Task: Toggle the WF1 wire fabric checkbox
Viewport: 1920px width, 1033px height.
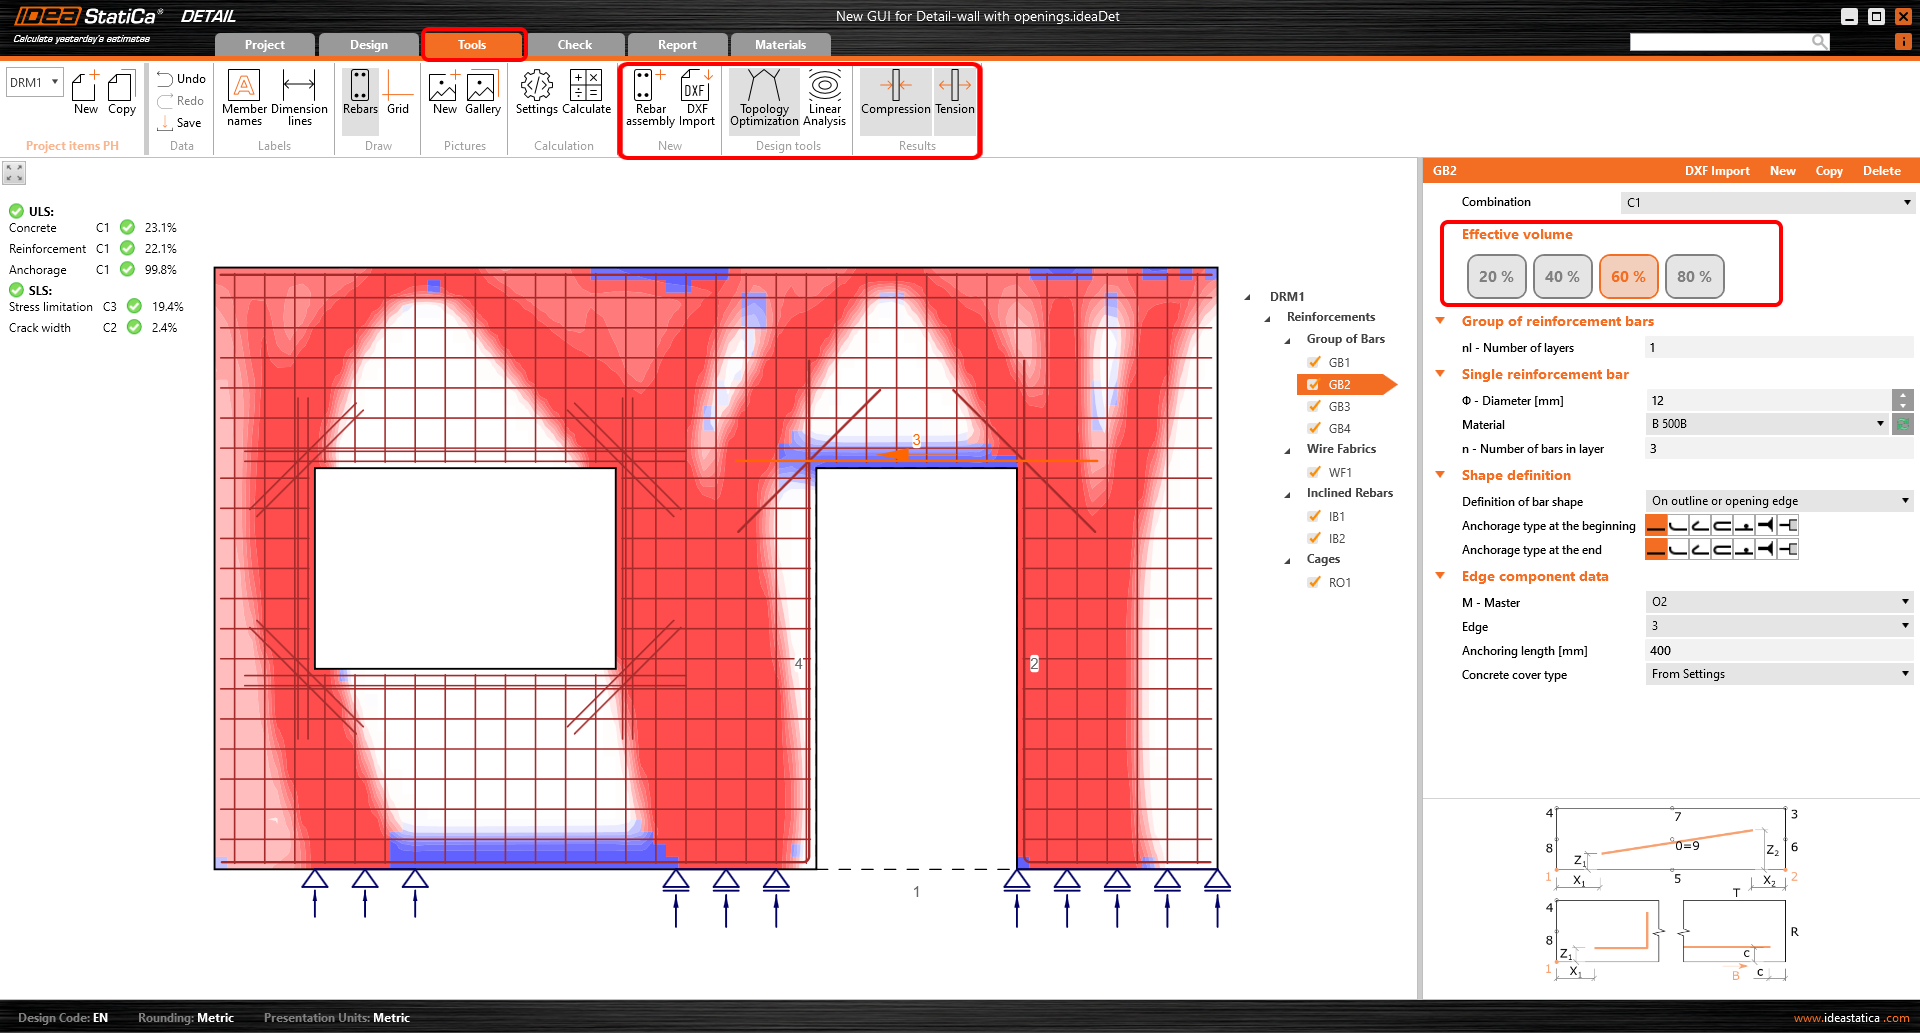Action: pos(1314,473)
